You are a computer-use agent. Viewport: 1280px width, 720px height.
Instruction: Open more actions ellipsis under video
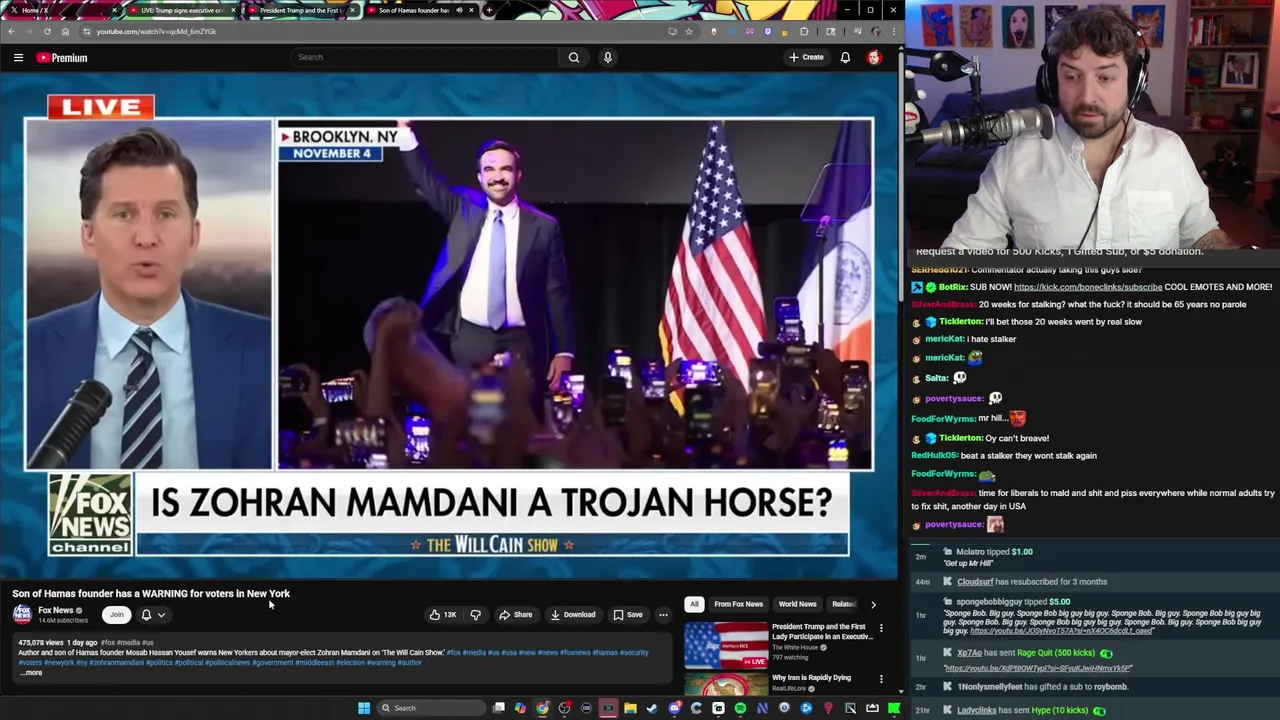pos(663,615)
